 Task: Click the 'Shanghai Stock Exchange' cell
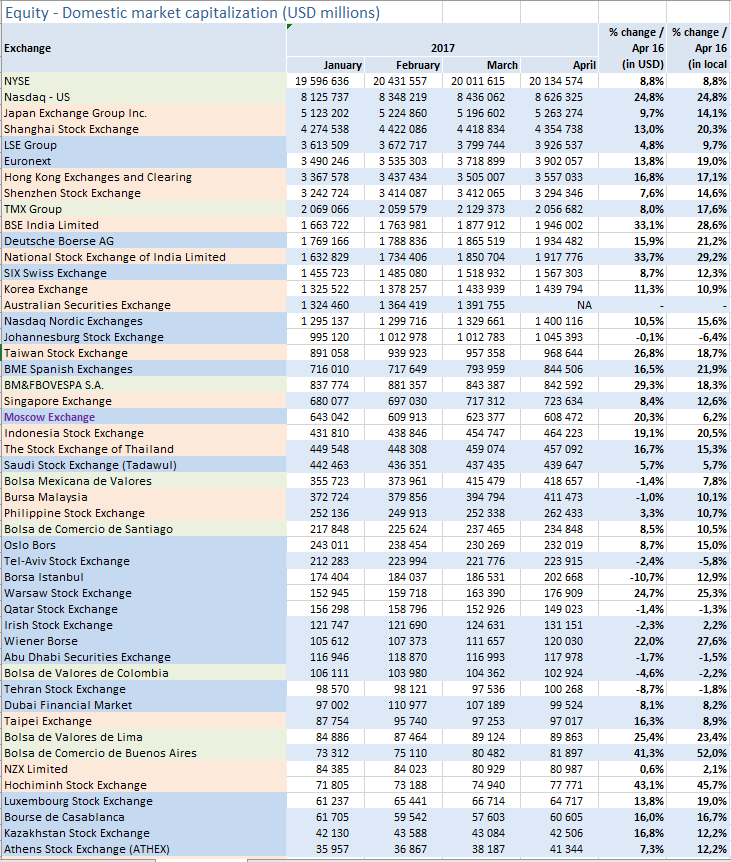point(144,129)
